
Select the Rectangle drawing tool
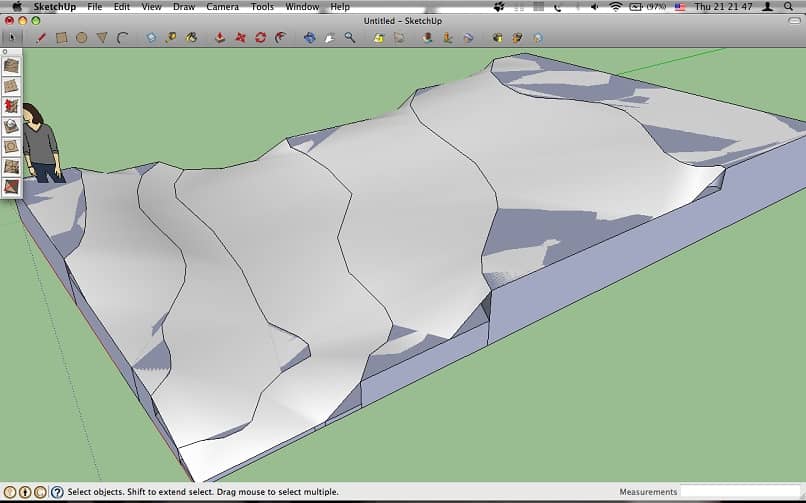tap(61, 38)
